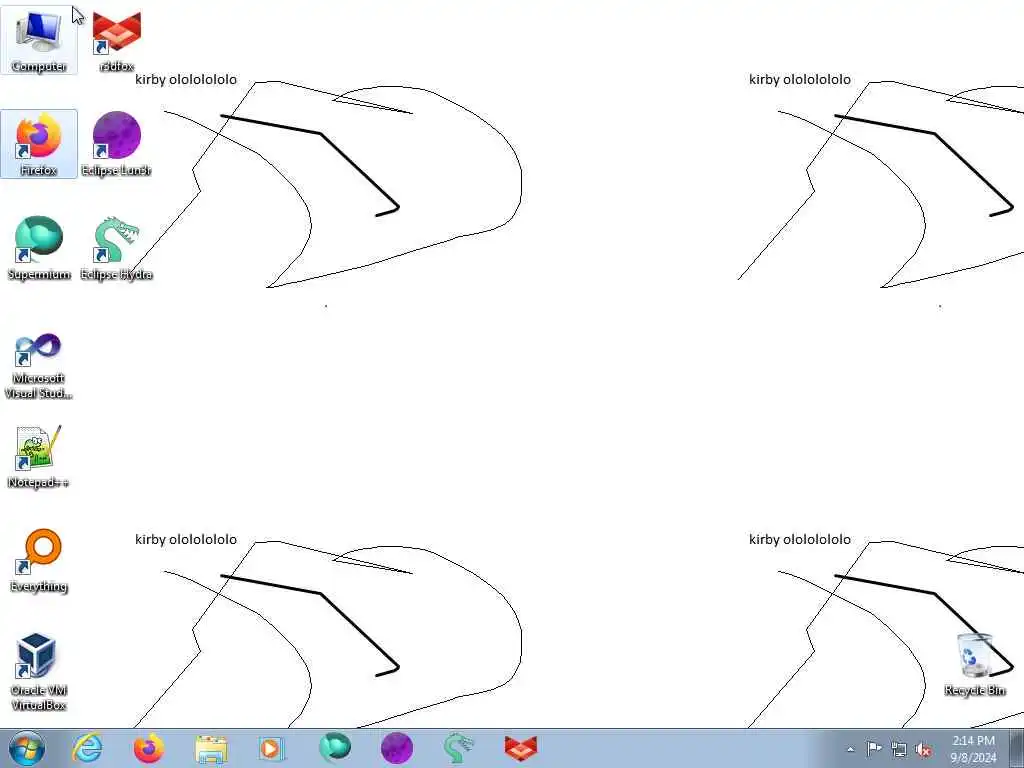1024x768 pixels.
Task: Open the network status tray icon
Action: click(899, 749)
